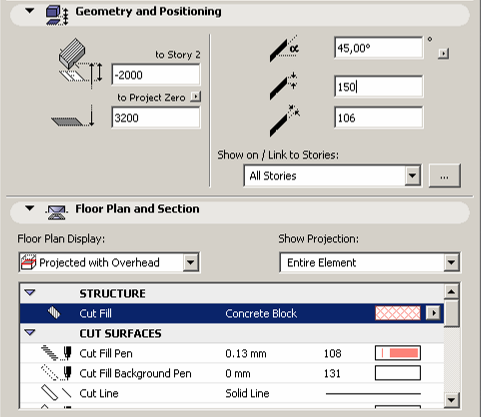This screenshot has height=417, width=481.
Task: Click the perpendicular roof thickness icon
Action: point(285,120)
